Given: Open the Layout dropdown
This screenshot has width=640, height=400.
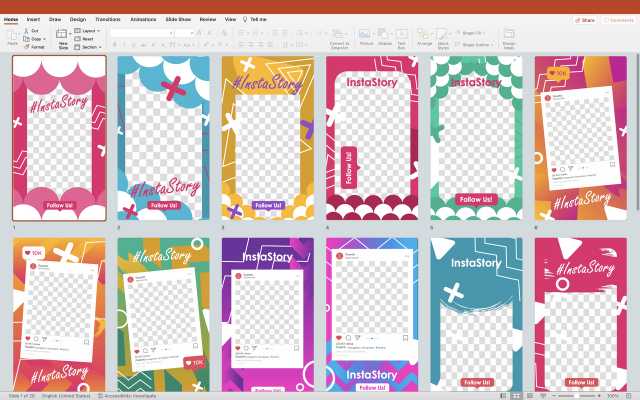Looking at the screenshot, I should tap(88, 31).
